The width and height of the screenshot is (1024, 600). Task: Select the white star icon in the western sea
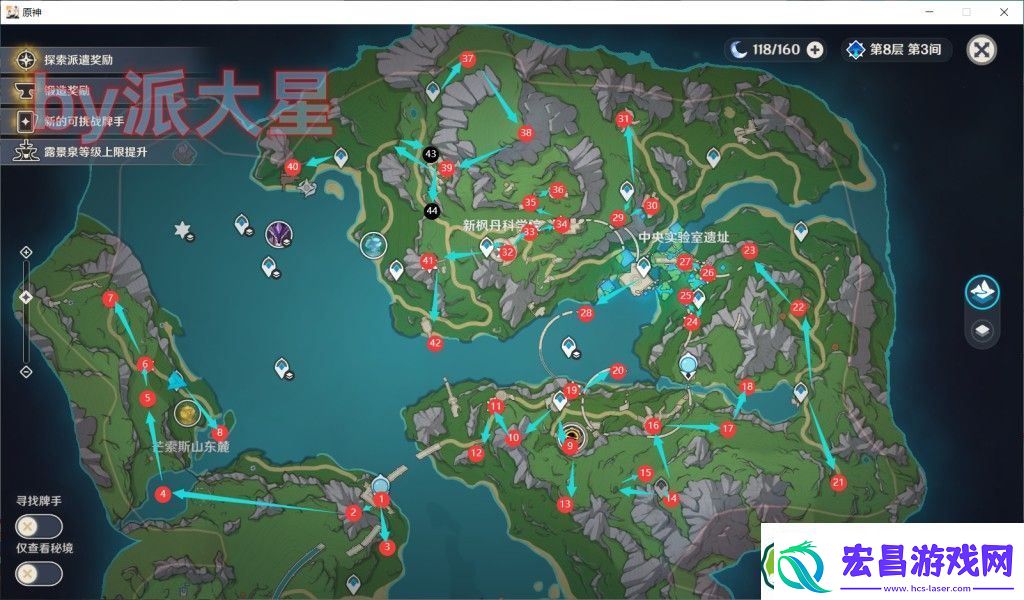[182, 230]
